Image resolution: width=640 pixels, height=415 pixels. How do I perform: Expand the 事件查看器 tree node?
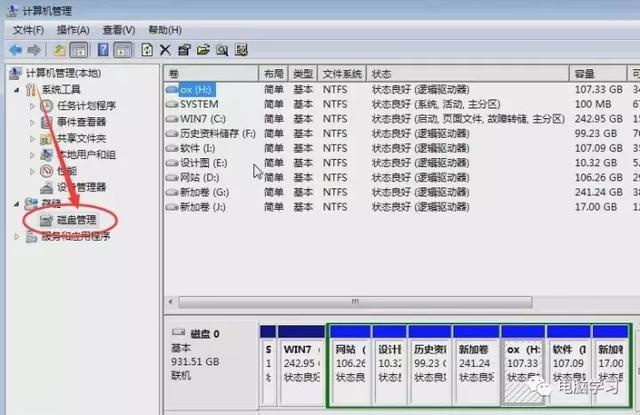click(32, 122)
